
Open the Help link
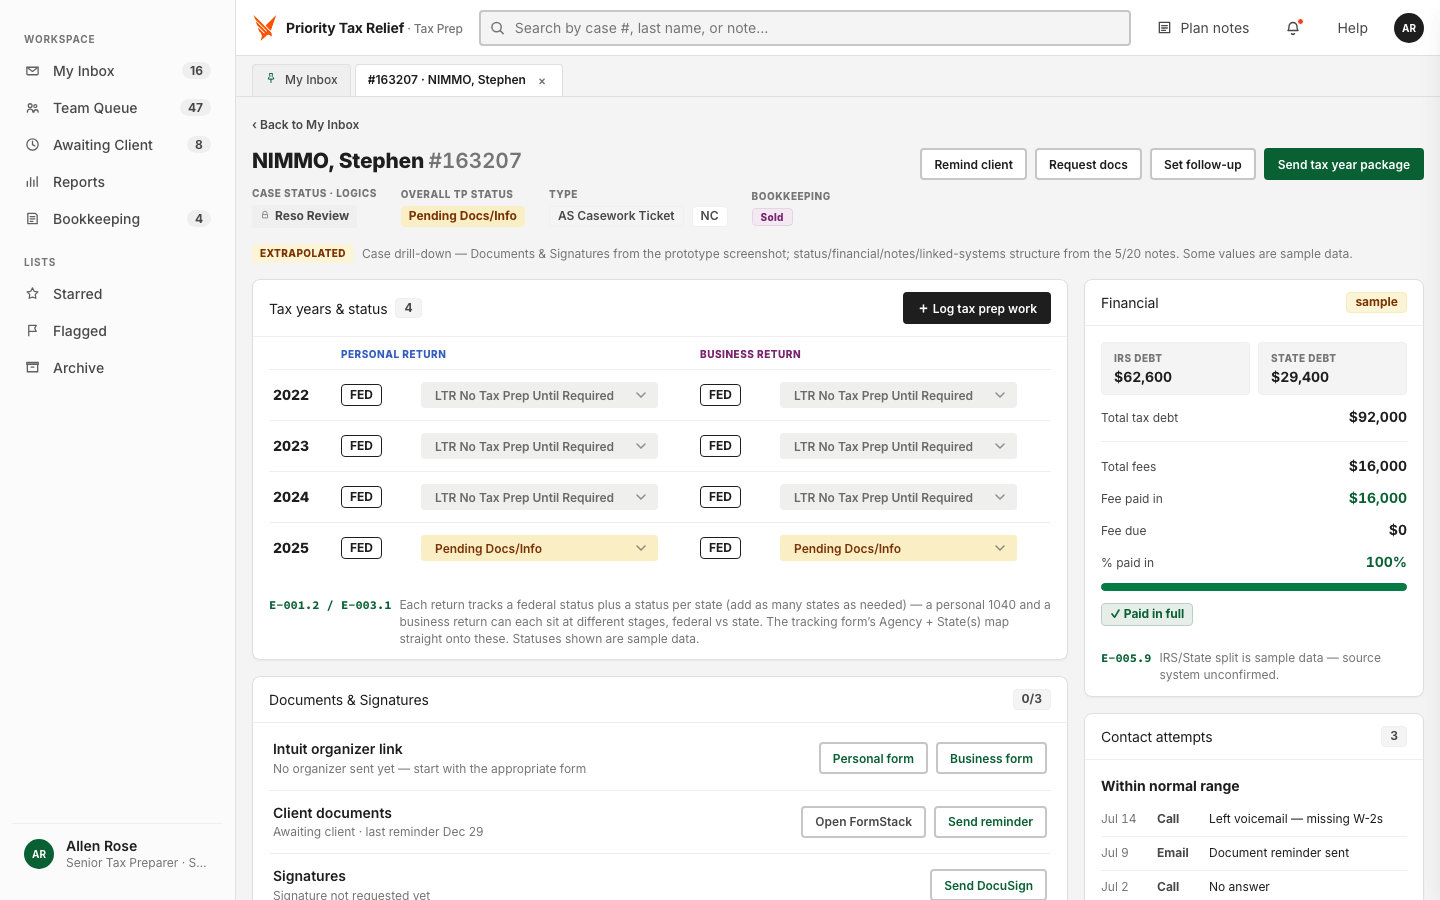pyautogui.click(x=1352, y=28)
